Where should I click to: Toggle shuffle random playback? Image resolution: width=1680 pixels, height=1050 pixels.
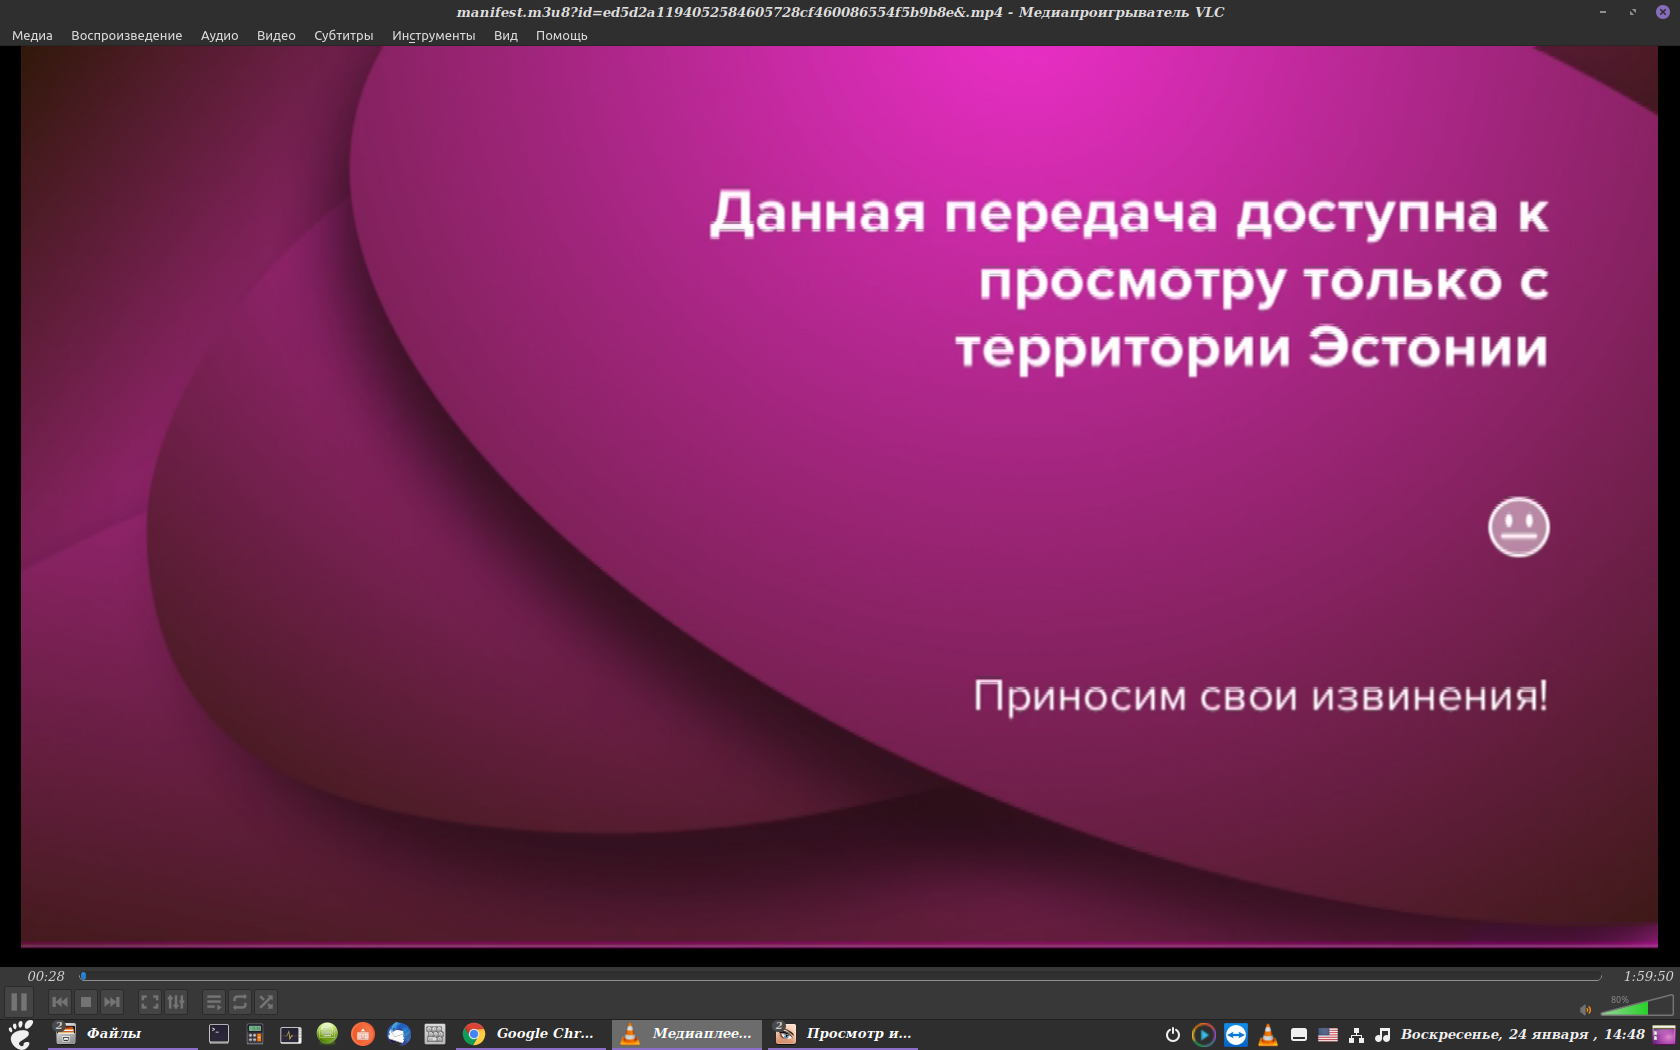coord(266,1002)
